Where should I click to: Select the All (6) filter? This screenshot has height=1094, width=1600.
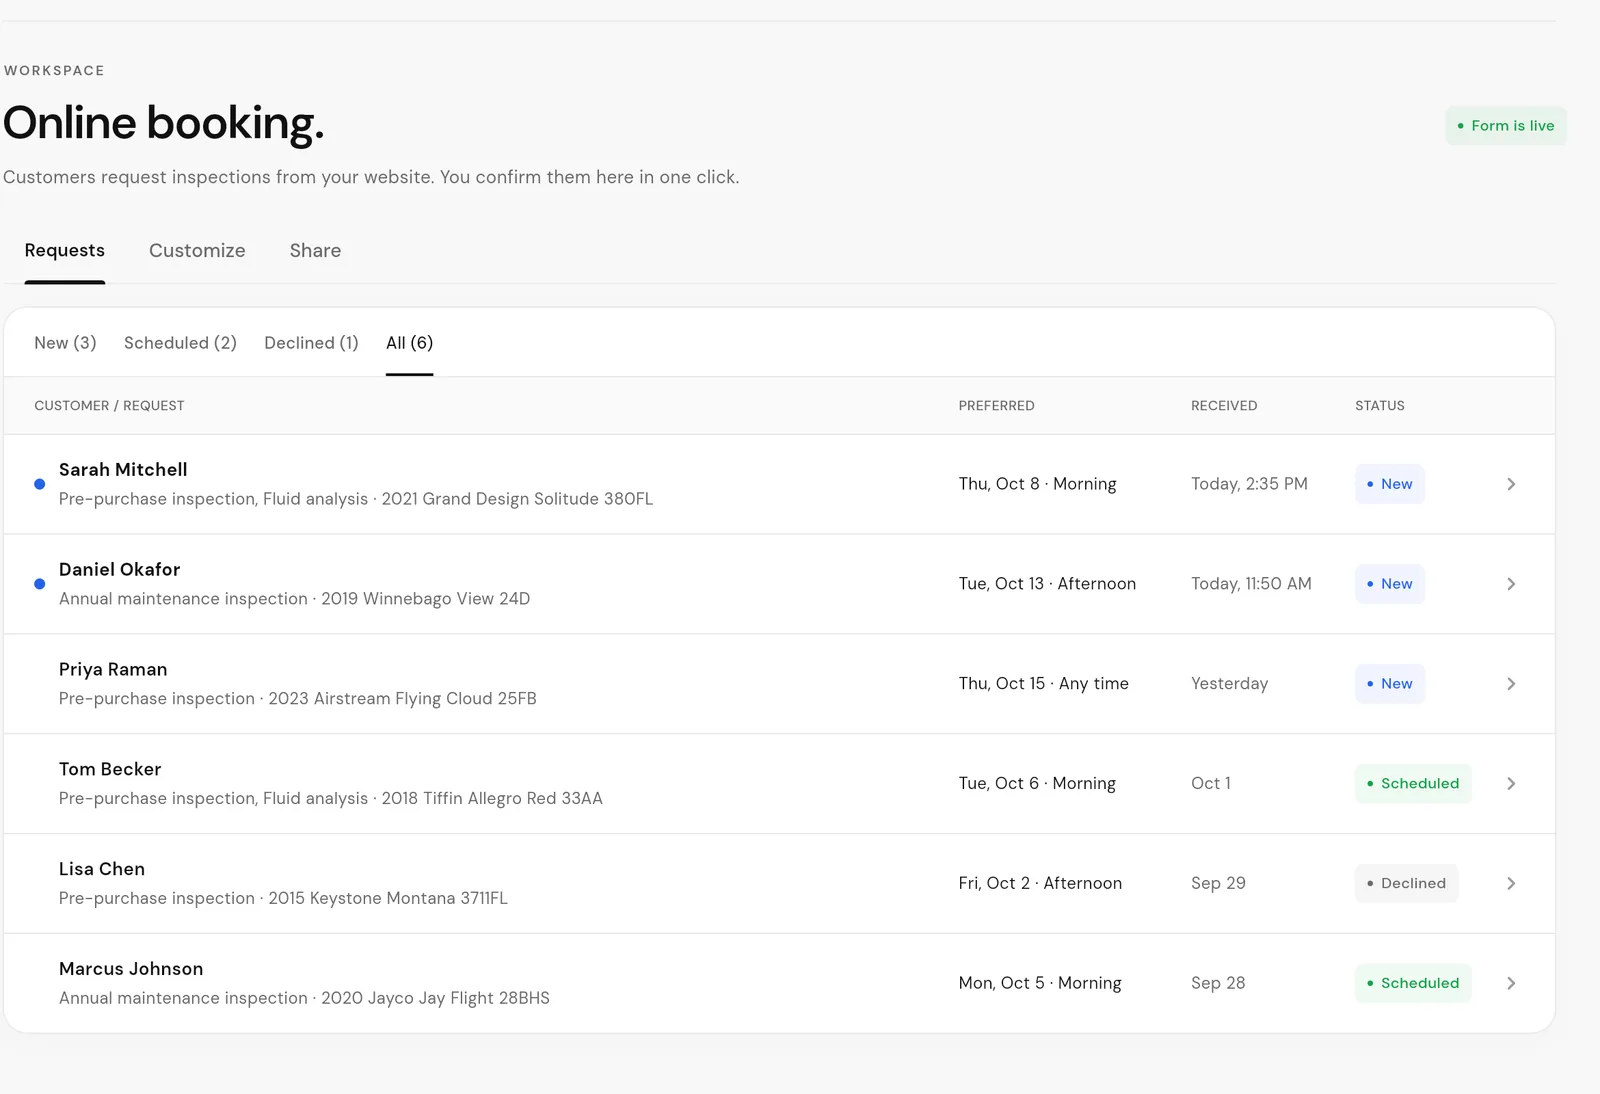tap(410, 343)
